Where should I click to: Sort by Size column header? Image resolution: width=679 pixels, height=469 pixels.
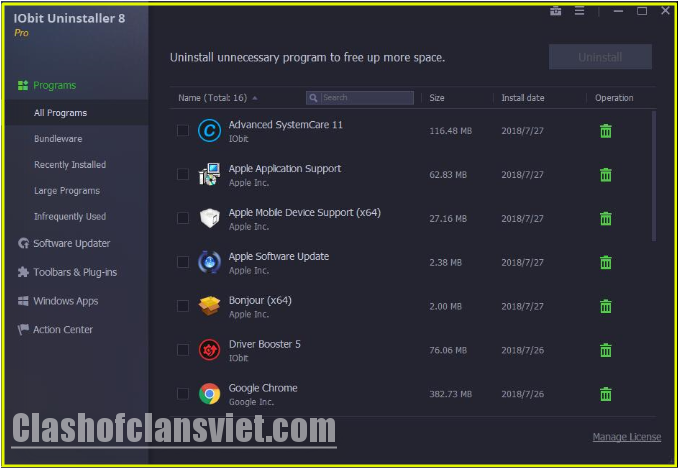436,98
